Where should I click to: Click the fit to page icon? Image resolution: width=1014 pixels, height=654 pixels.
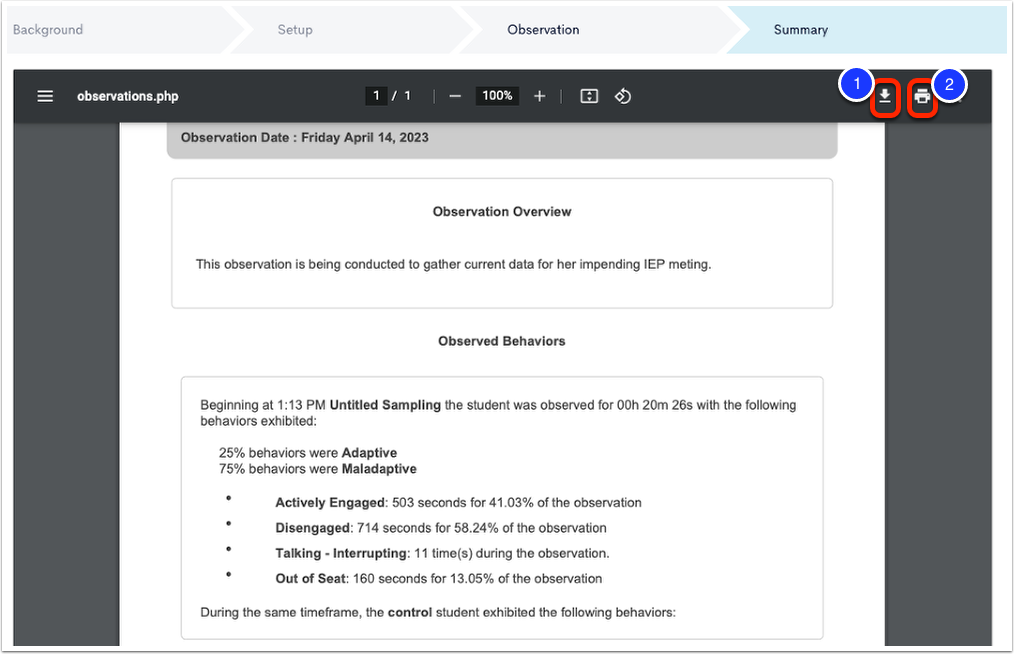(589, 96)
